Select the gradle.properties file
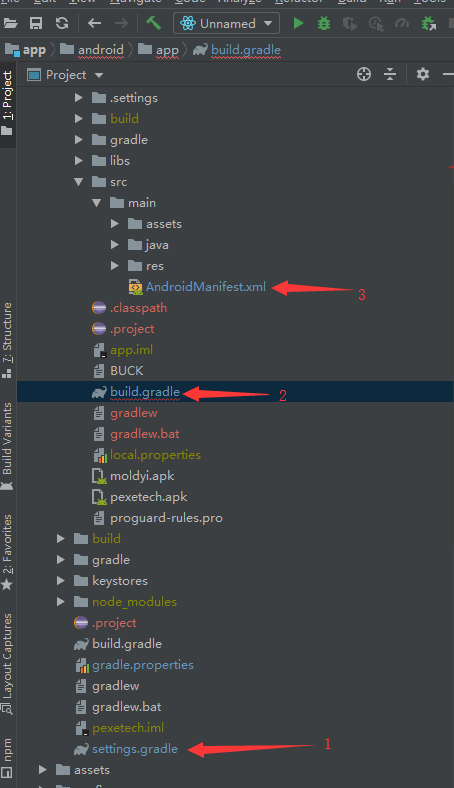The image size is (454, 788). 143,665
